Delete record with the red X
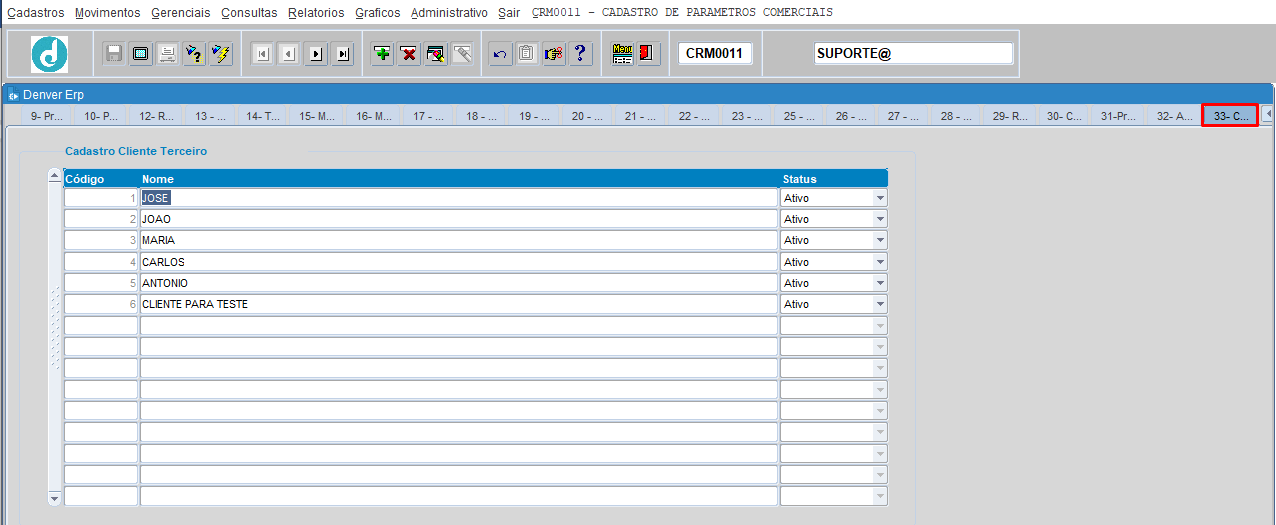This screenshot has height=525, width=1276. tap(409, 54)
